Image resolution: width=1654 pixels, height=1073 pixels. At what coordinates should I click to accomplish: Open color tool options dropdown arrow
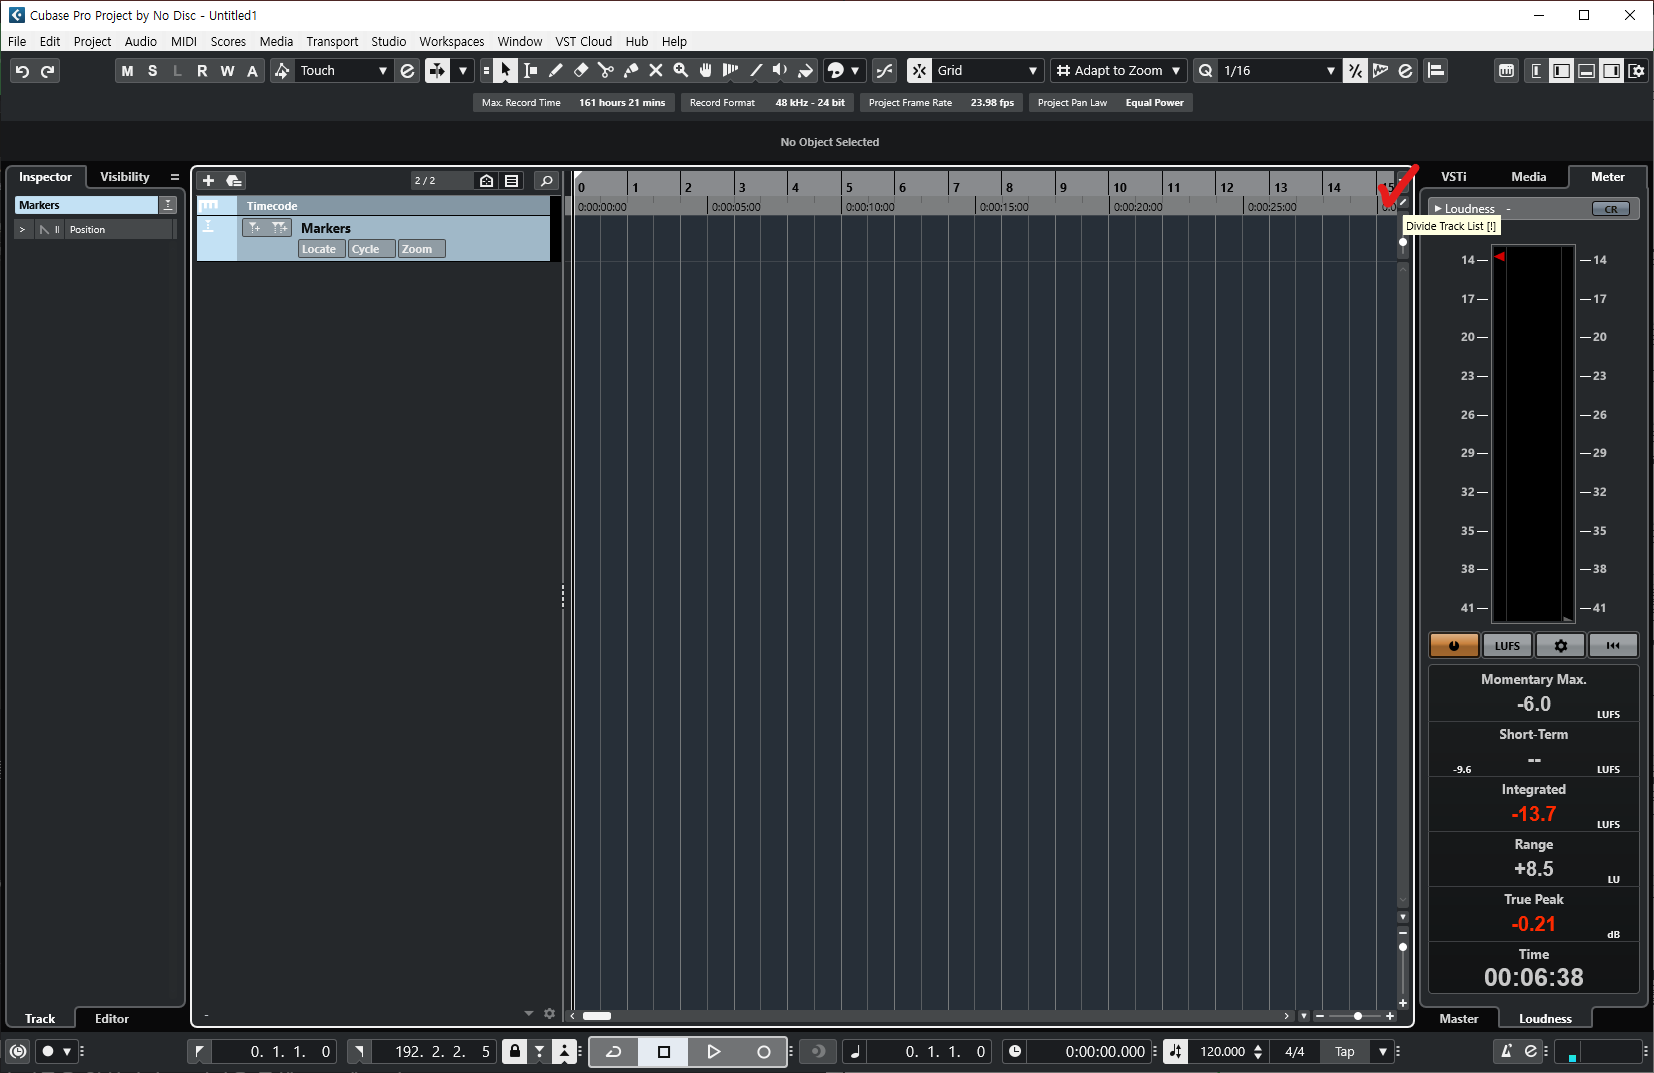point(855,71)
